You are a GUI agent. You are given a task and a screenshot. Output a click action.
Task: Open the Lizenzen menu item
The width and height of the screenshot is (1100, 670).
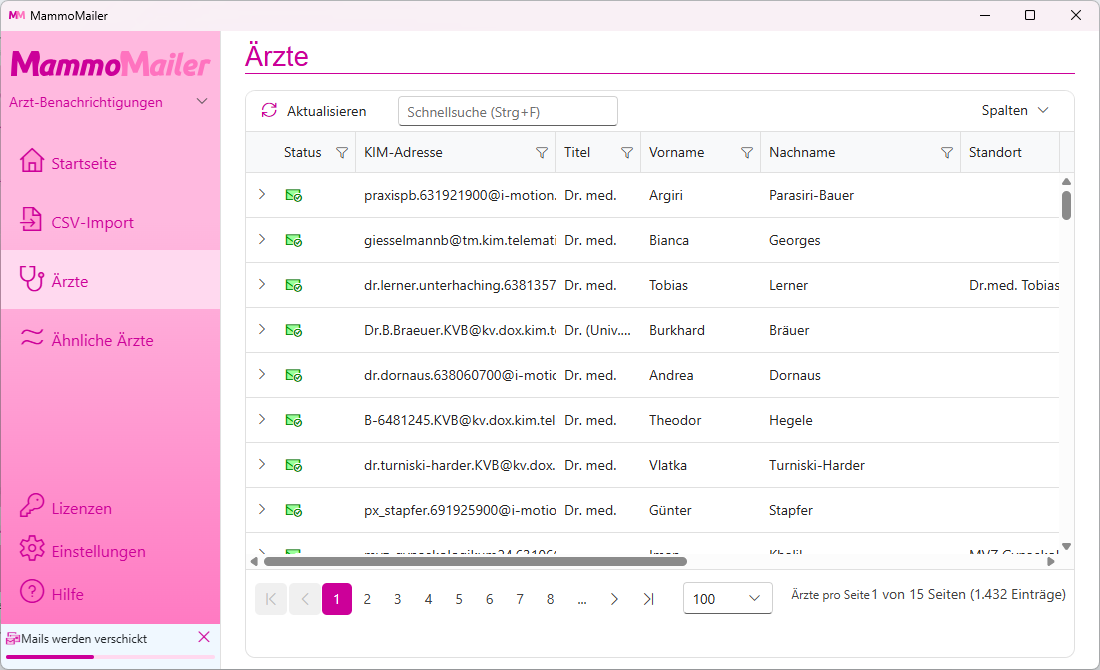(110, 507)
